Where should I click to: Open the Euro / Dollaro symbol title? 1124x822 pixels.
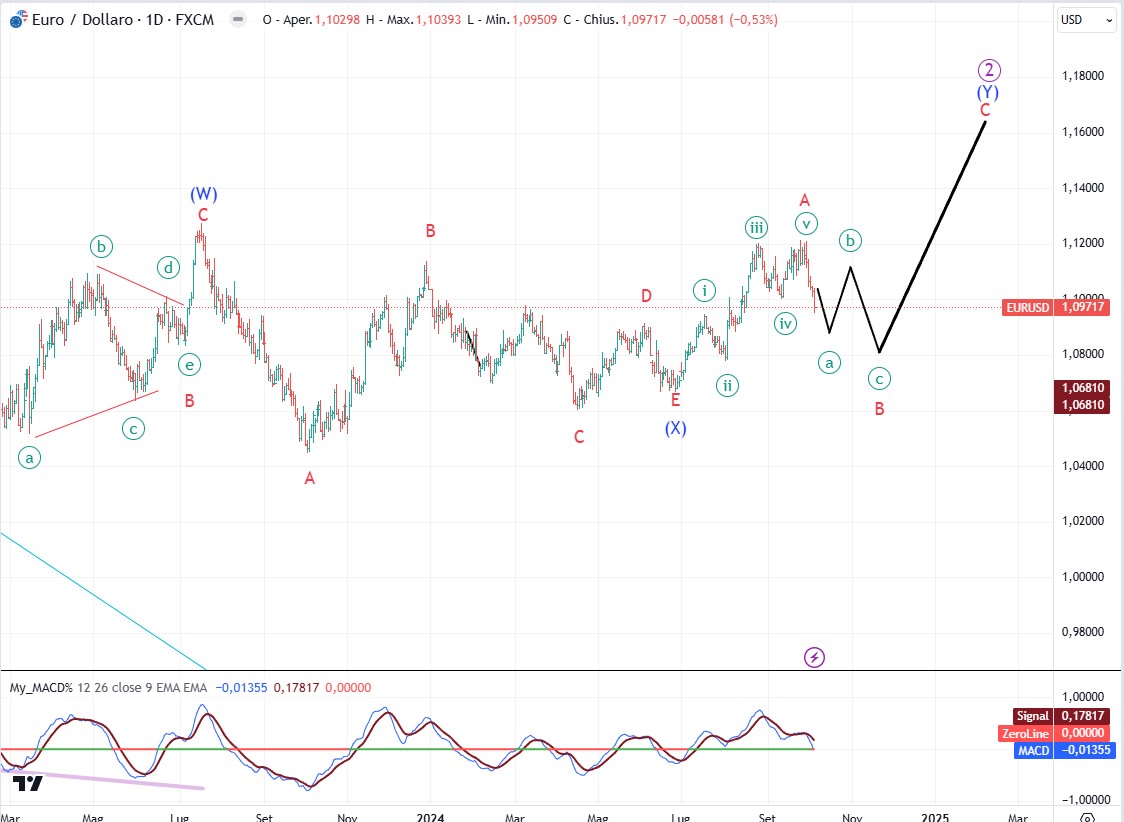click(x=123, y=19)
